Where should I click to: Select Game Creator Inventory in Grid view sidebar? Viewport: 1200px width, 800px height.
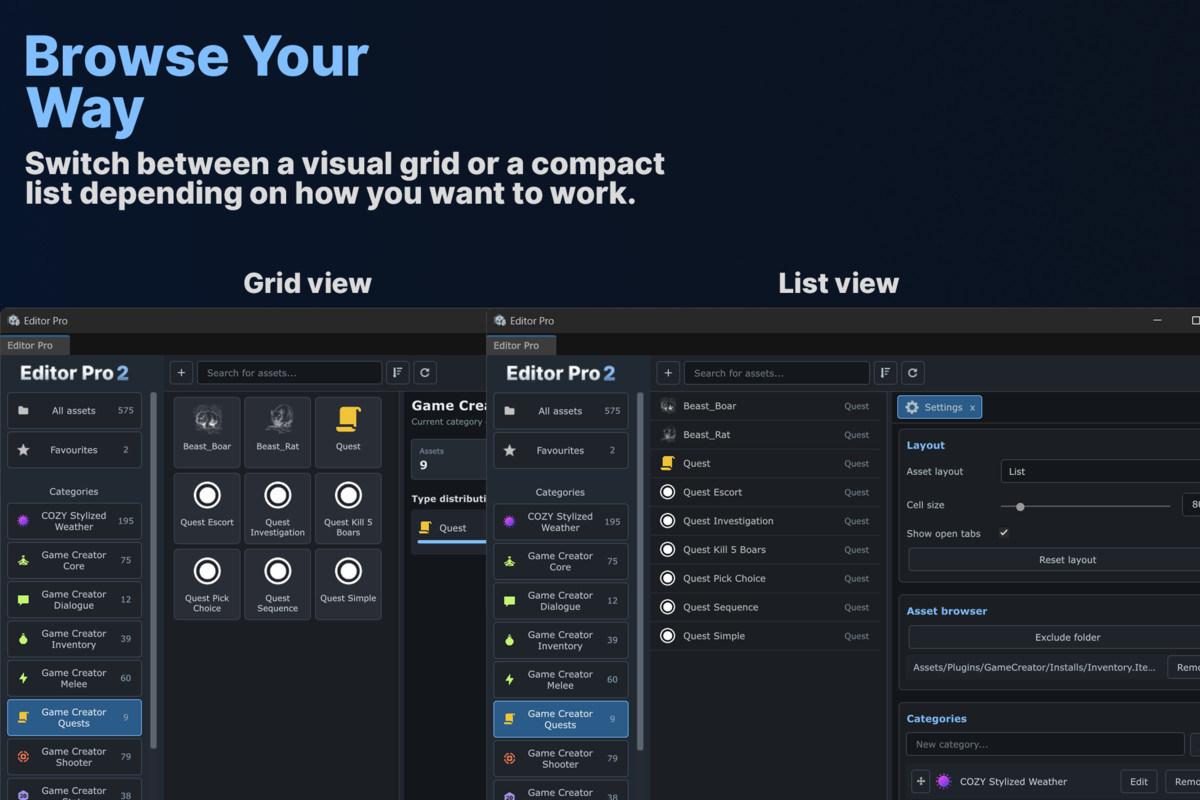74,639
